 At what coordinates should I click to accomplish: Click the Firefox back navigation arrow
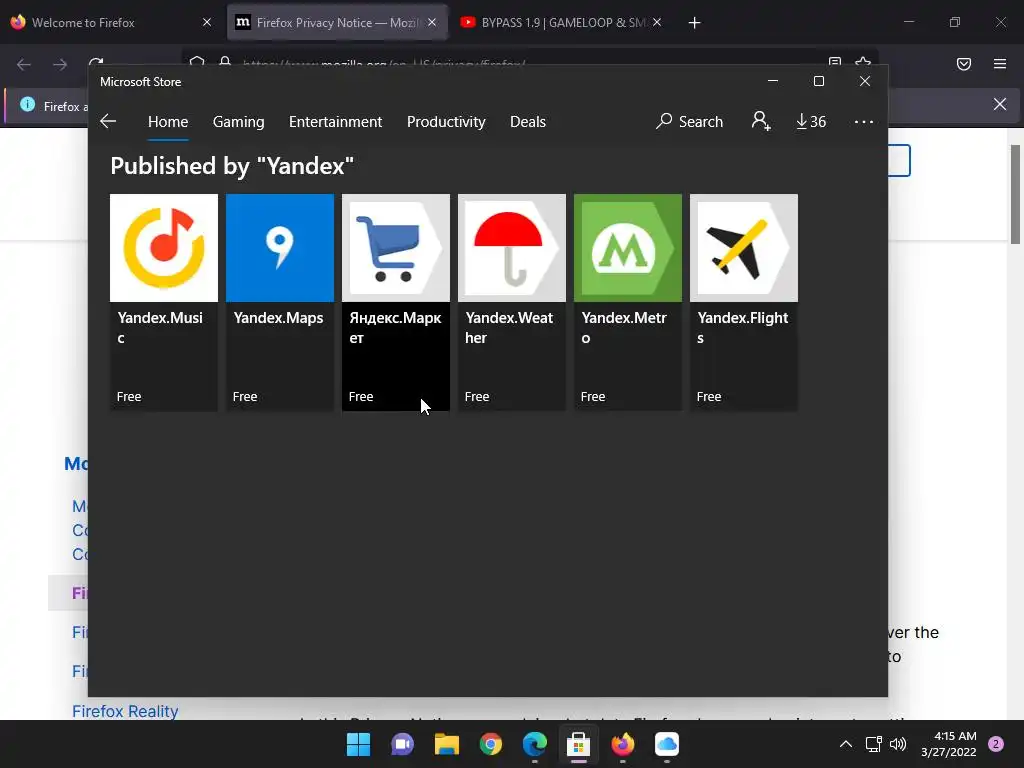click(x=24, y=64)
